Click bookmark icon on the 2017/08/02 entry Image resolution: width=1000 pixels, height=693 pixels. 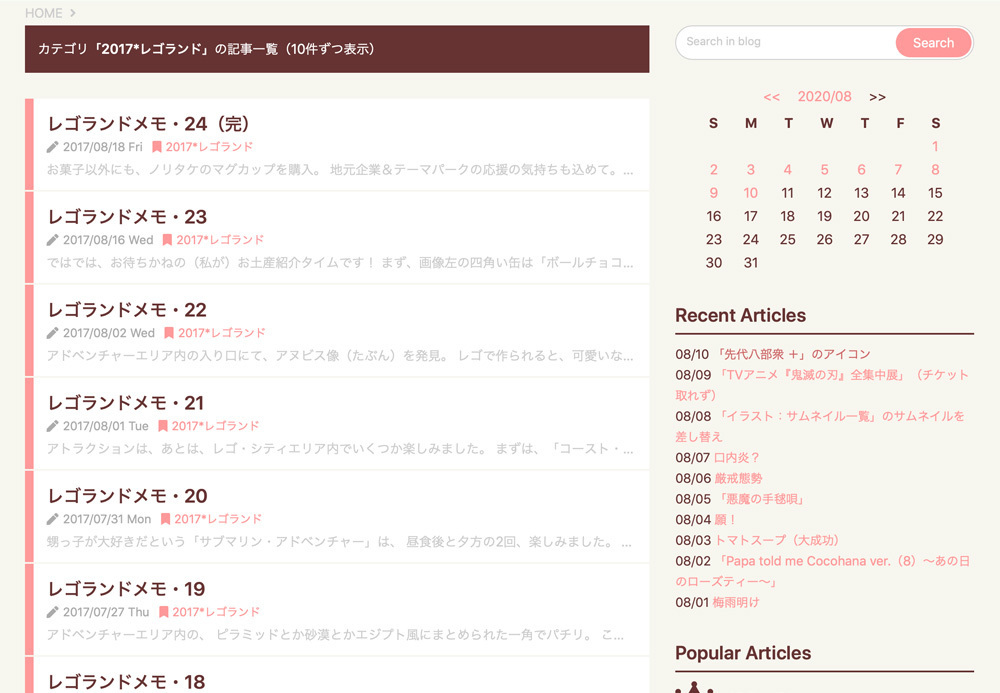click(x=168, y=333)
